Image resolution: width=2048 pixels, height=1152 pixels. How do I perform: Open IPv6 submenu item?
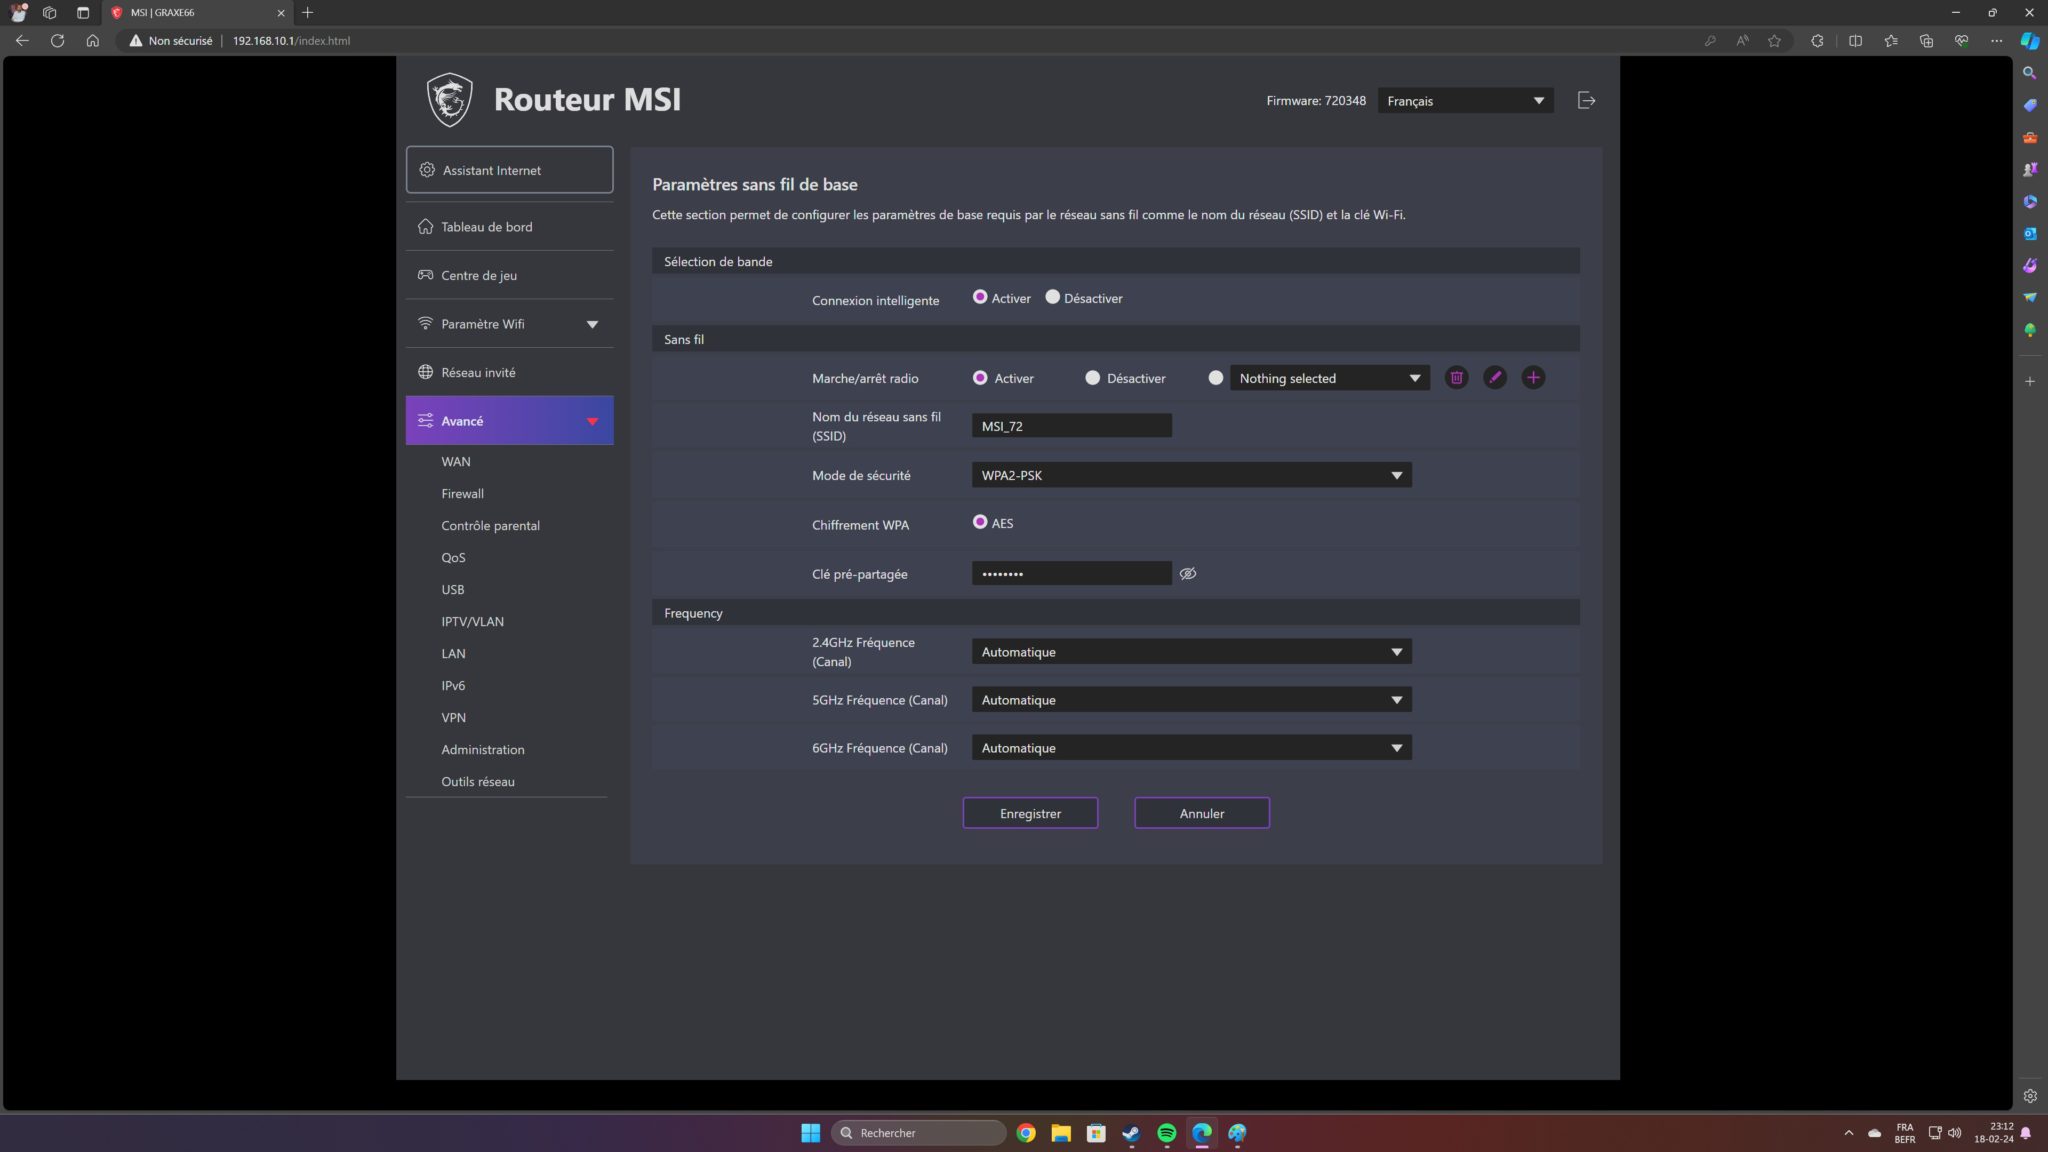(x=453, y=685)
